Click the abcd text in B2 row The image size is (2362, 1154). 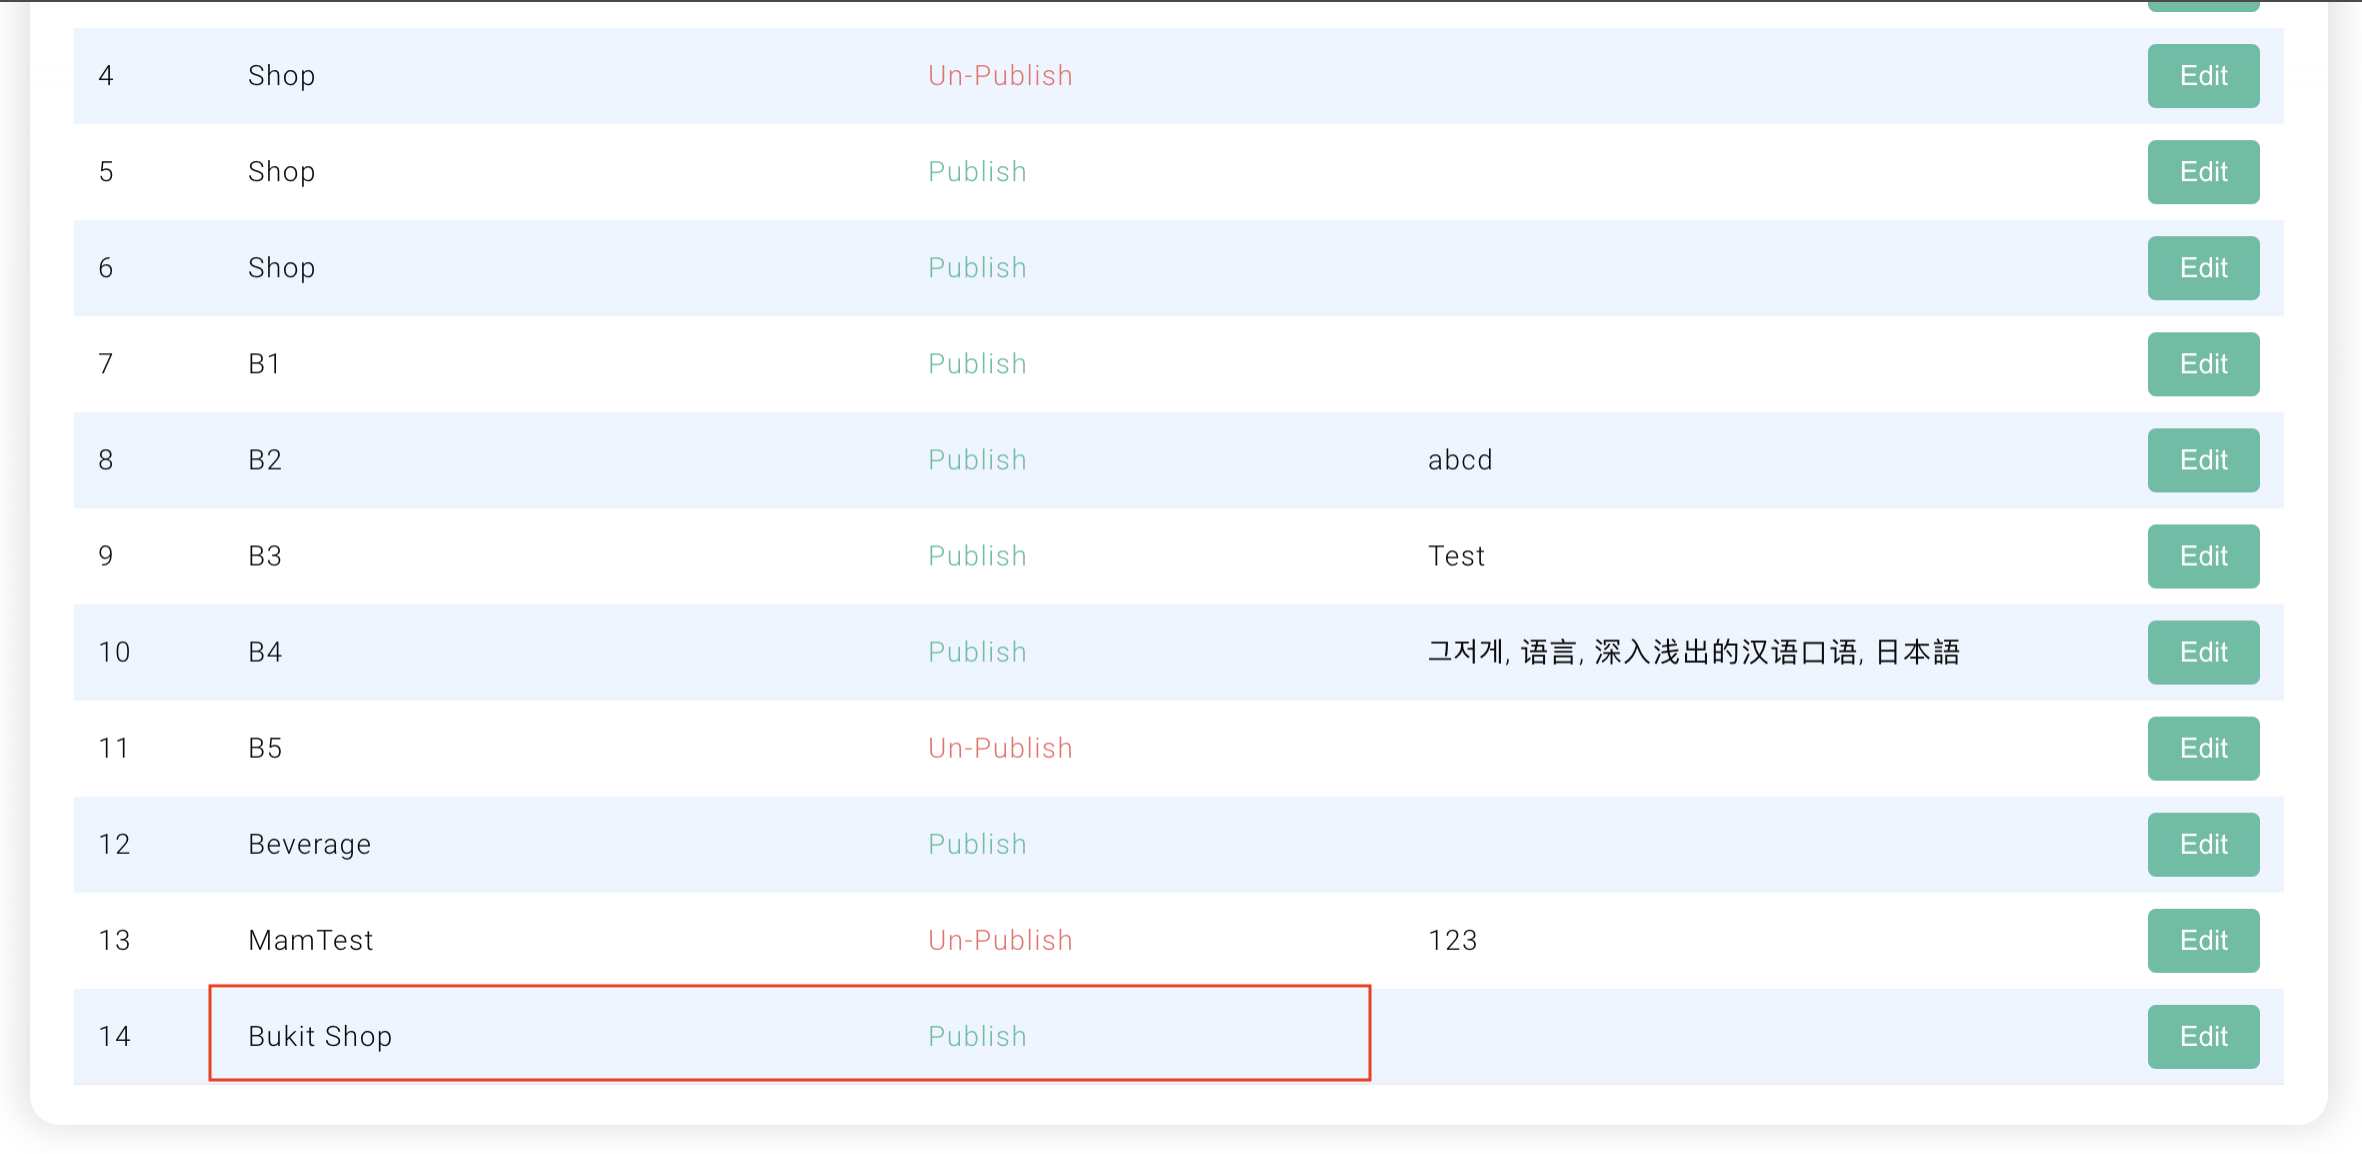(1459, 460)
